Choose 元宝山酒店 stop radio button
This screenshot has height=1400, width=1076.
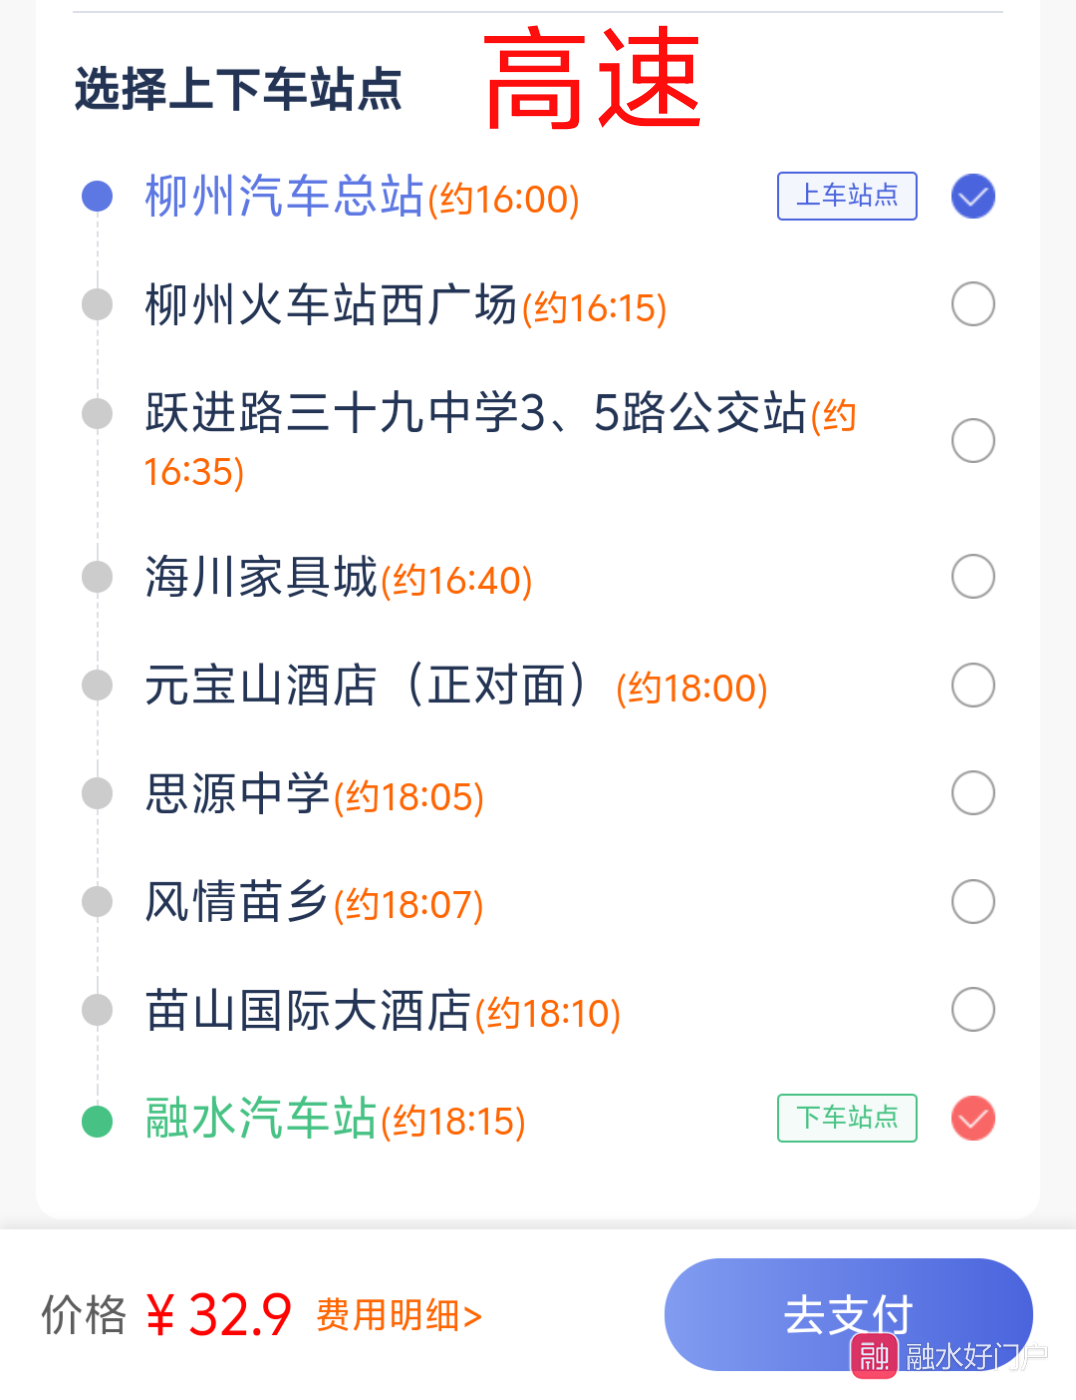[x=973, y=685]
